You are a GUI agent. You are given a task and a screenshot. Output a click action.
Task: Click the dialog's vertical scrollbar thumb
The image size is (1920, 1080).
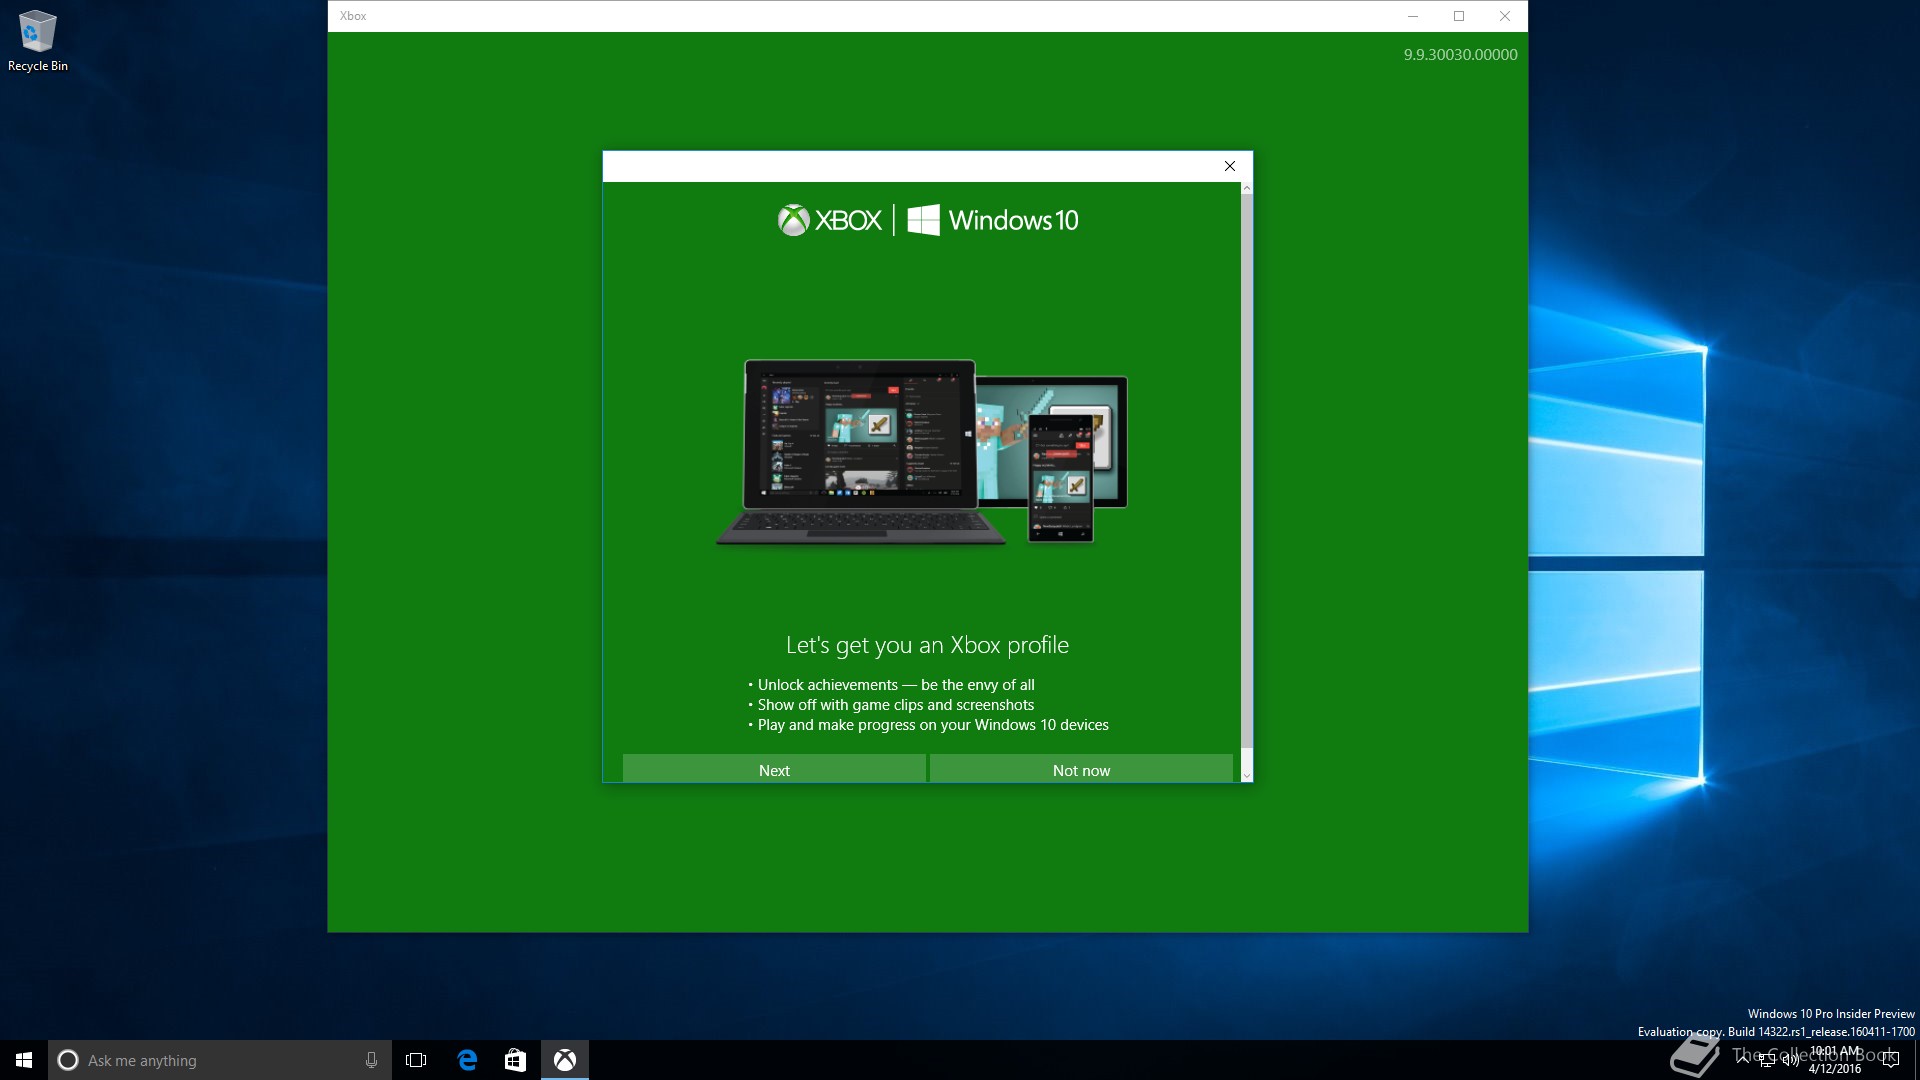1246,470
